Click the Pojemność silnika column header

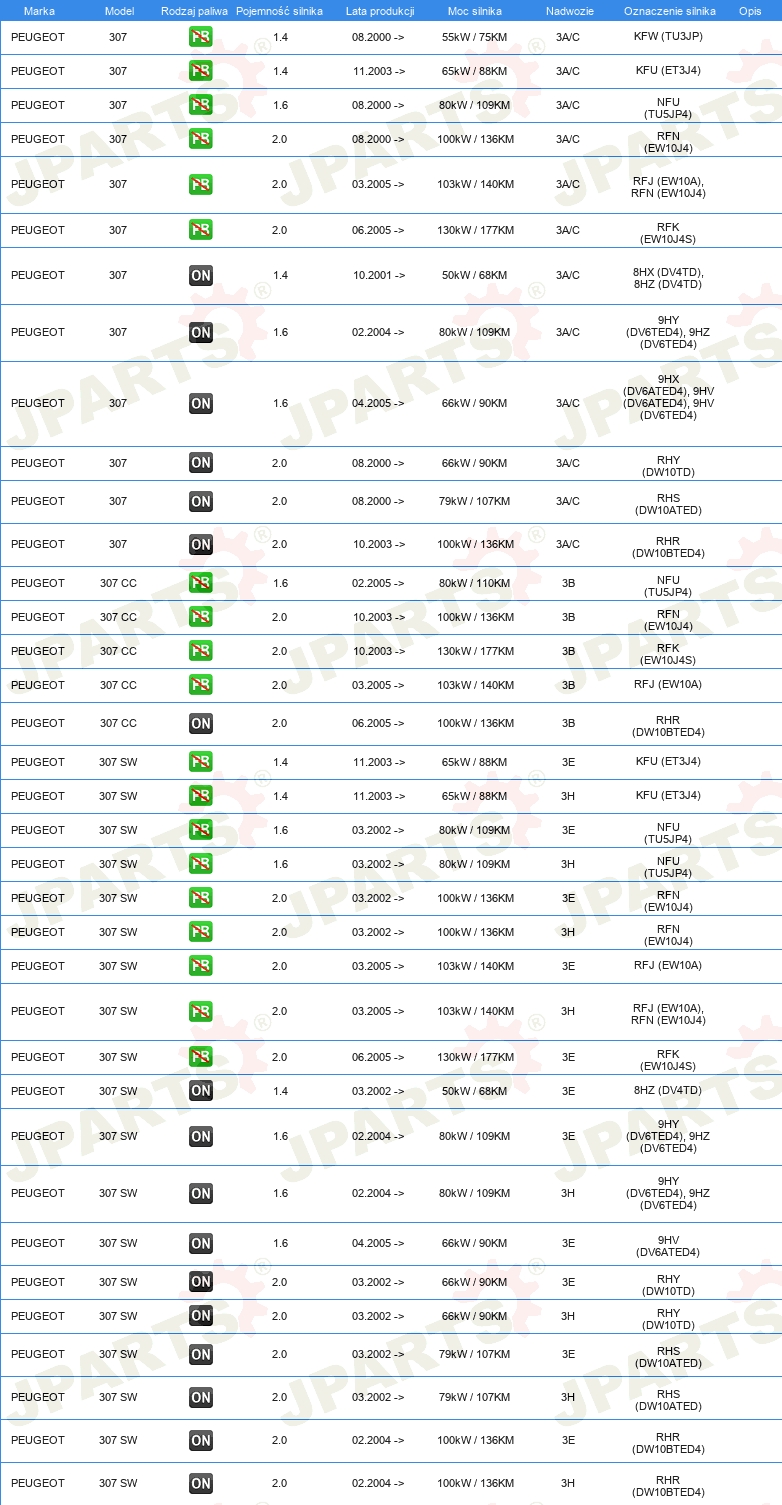pyautogui.click(x=280, y=11)
